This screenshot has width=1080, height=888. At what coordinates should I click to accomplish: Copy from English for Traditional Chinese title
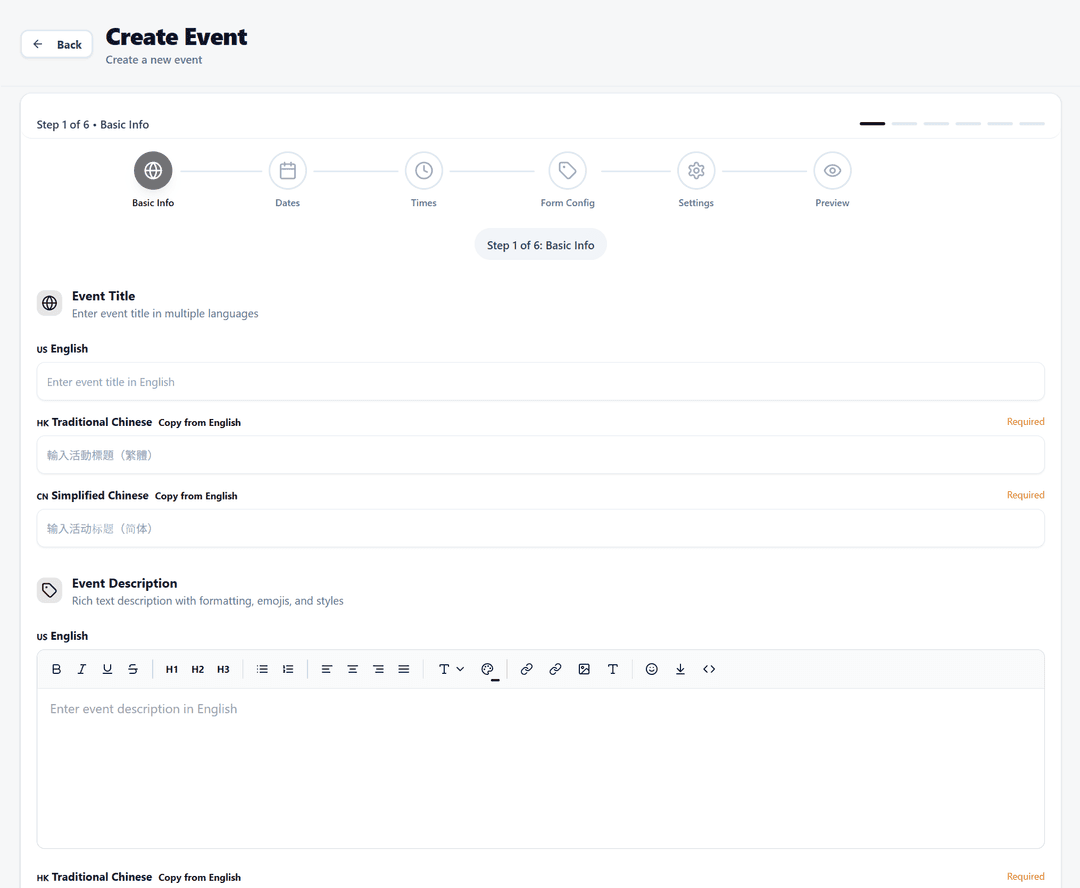click(199, 422)
